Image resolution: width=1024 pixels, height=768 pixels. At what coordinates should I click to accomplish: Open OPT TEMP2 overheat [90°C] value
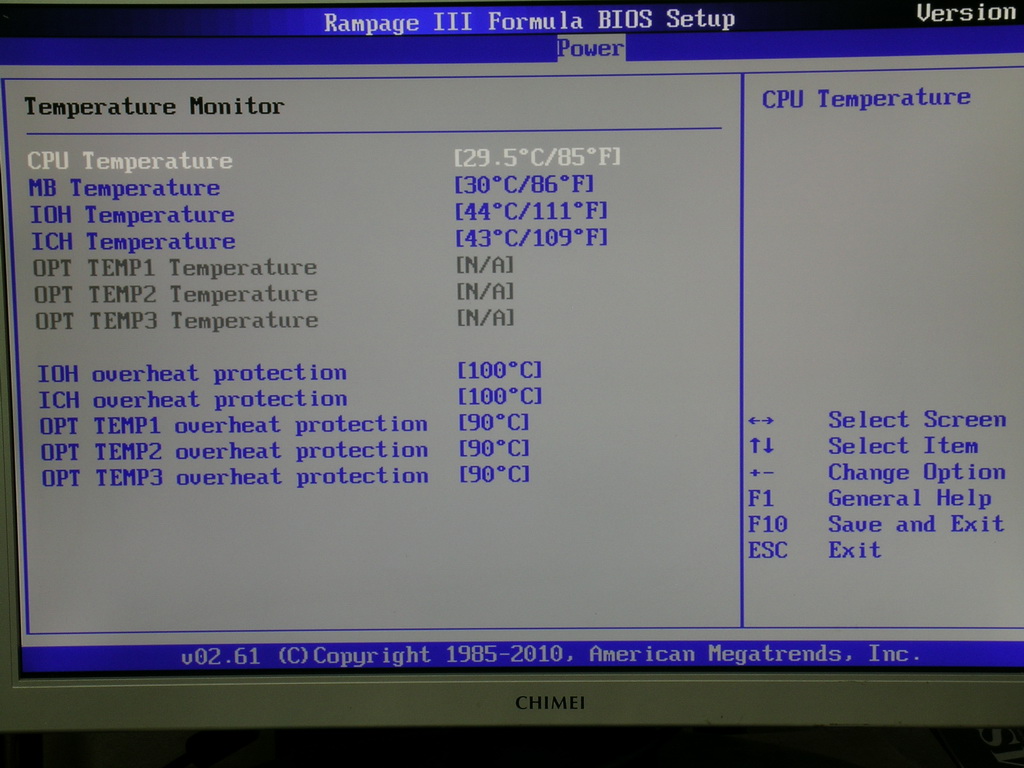(x=494, y=448)
